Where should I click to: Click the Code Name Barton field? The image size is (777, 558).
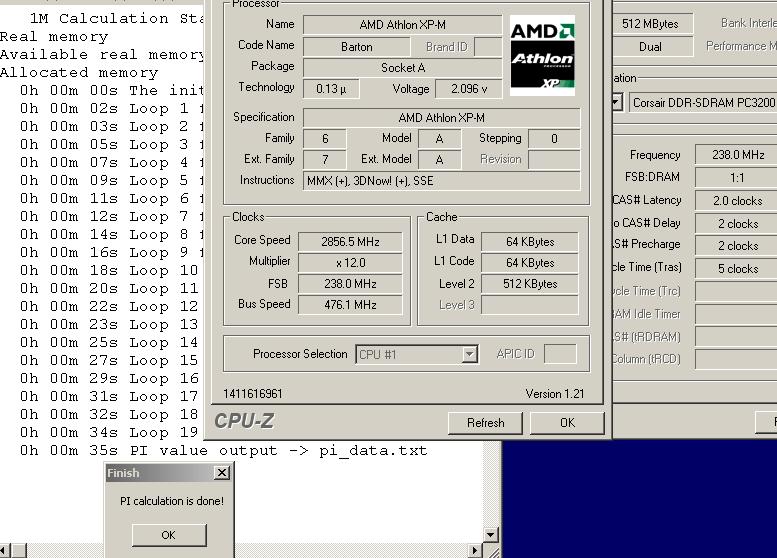point(356,47)
